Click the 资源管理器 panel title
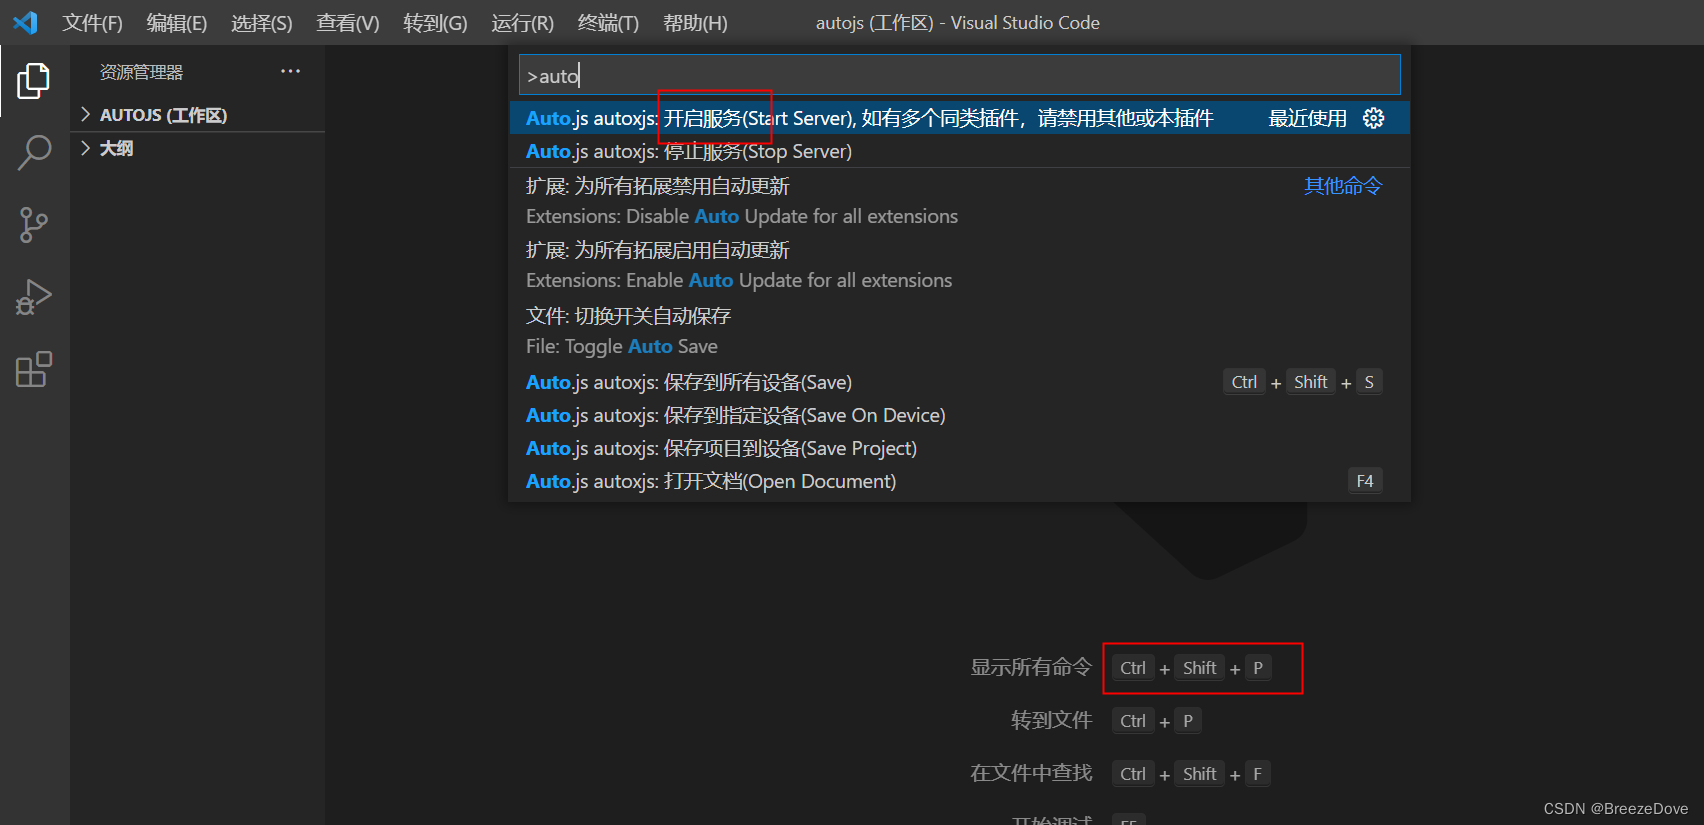The image size is (1704, 825). click(141, 72)
